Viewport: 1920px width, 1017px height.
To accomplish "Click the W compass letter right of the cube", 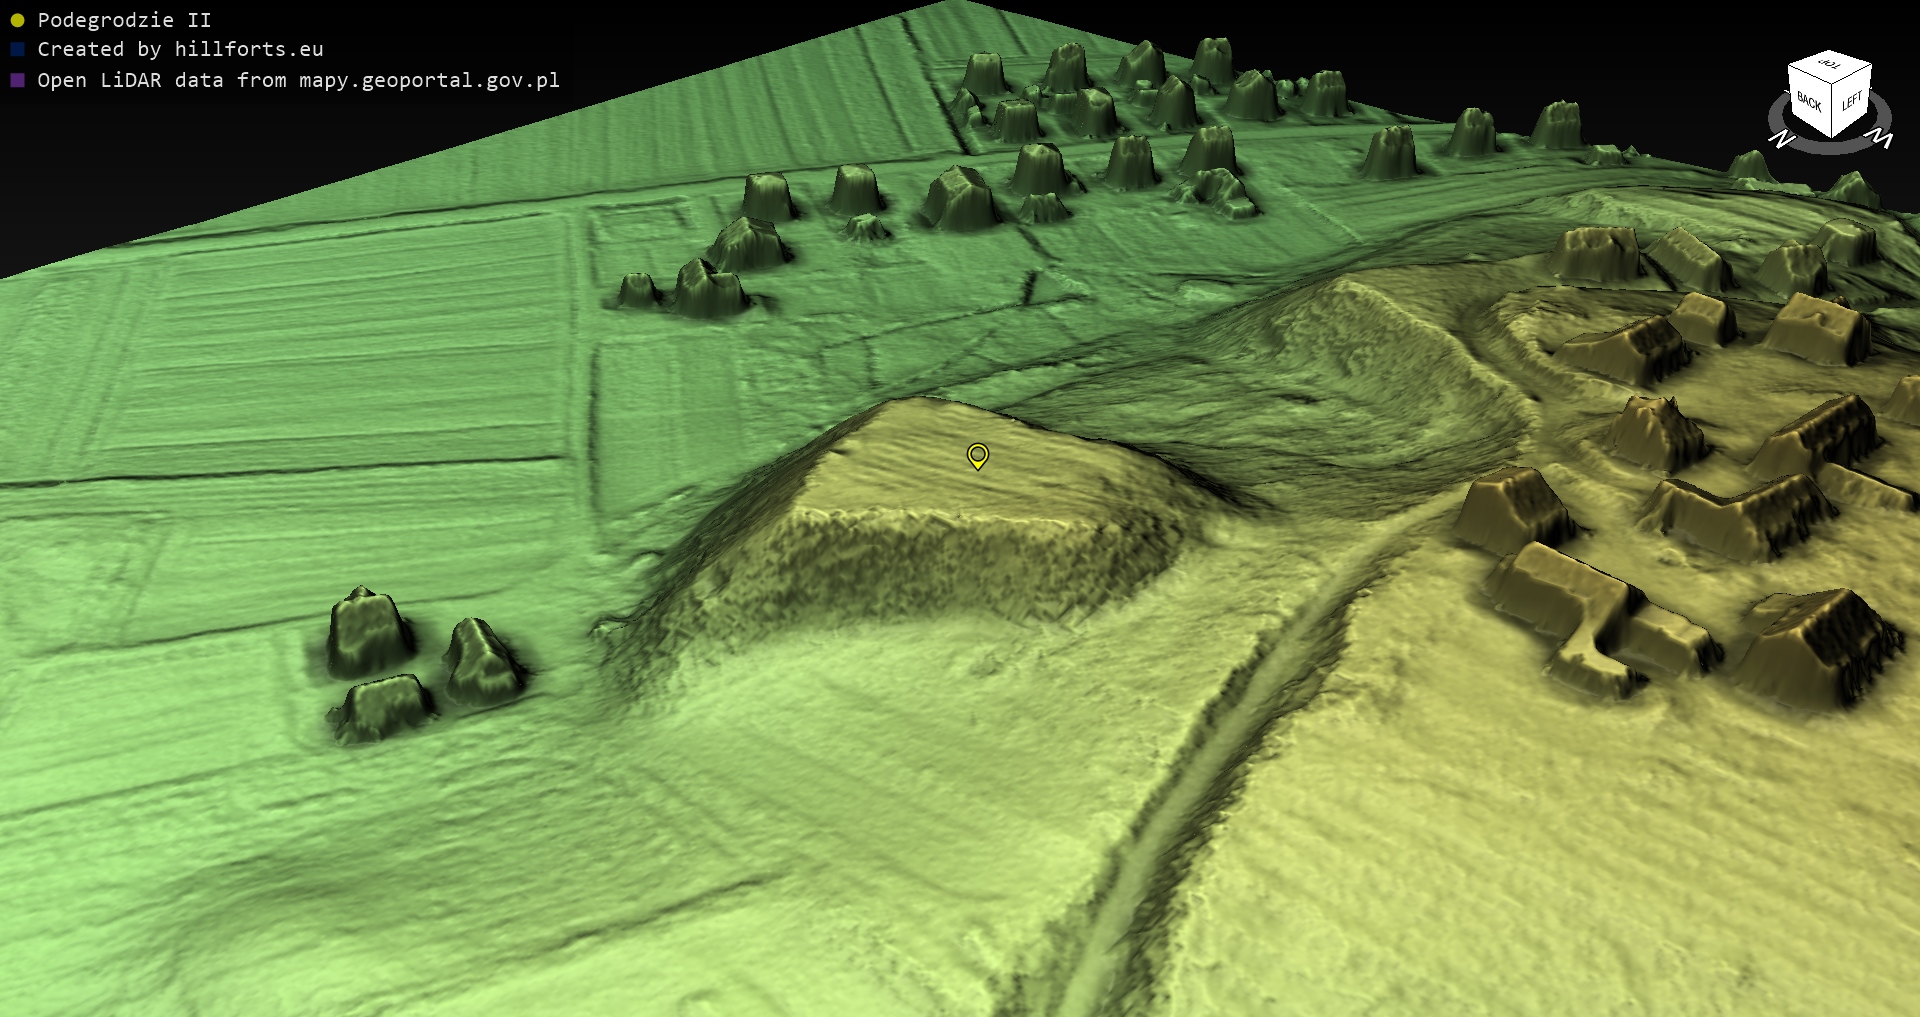I will click(x=1881, y=138).
